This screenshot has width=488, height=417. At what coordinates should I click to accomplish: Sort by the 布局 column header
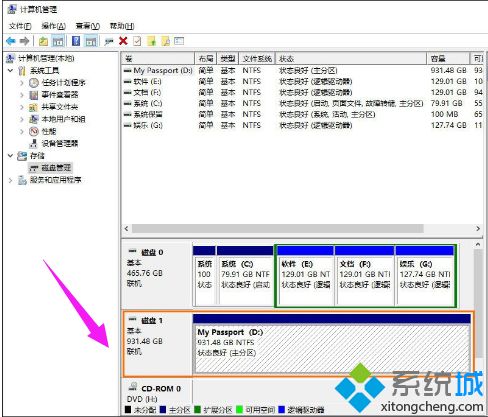pos(206,59)
